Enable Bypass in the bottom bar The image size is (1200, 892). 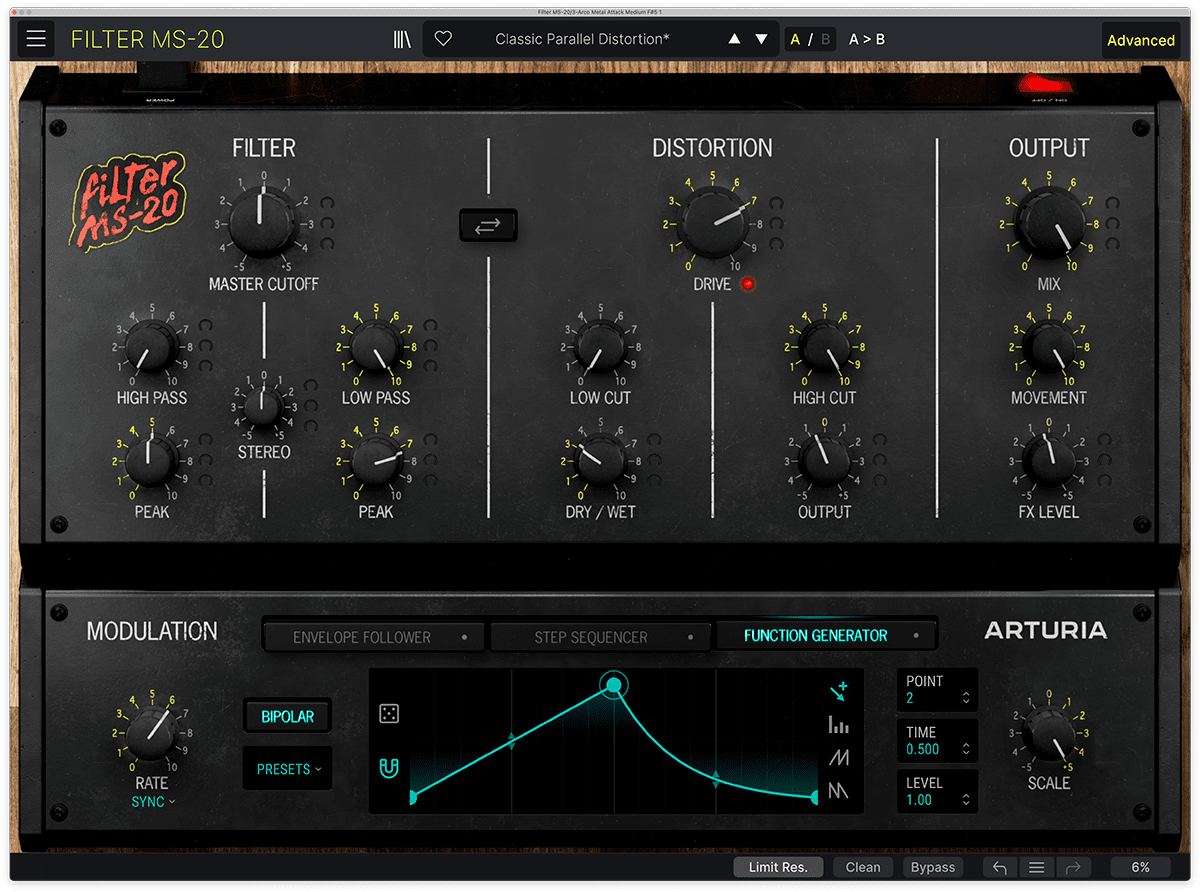click(x=933, y=867)
